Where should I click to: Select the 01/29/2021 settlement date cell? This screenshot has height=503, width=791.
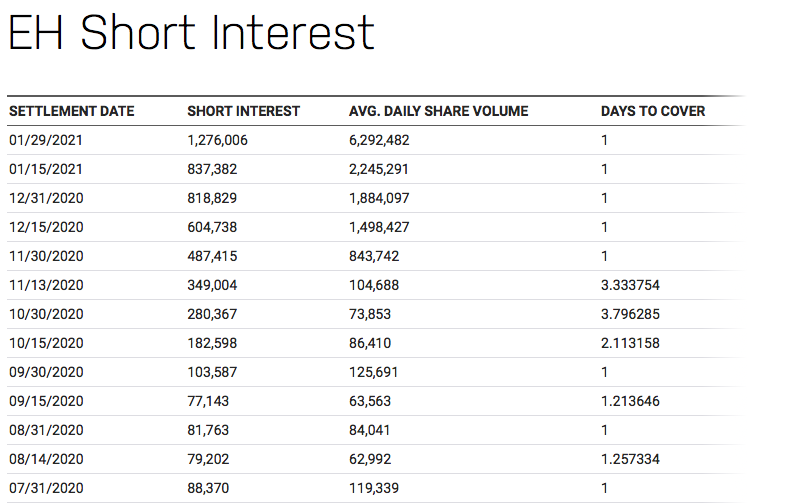pyautogui.click(x=46, y=140)
